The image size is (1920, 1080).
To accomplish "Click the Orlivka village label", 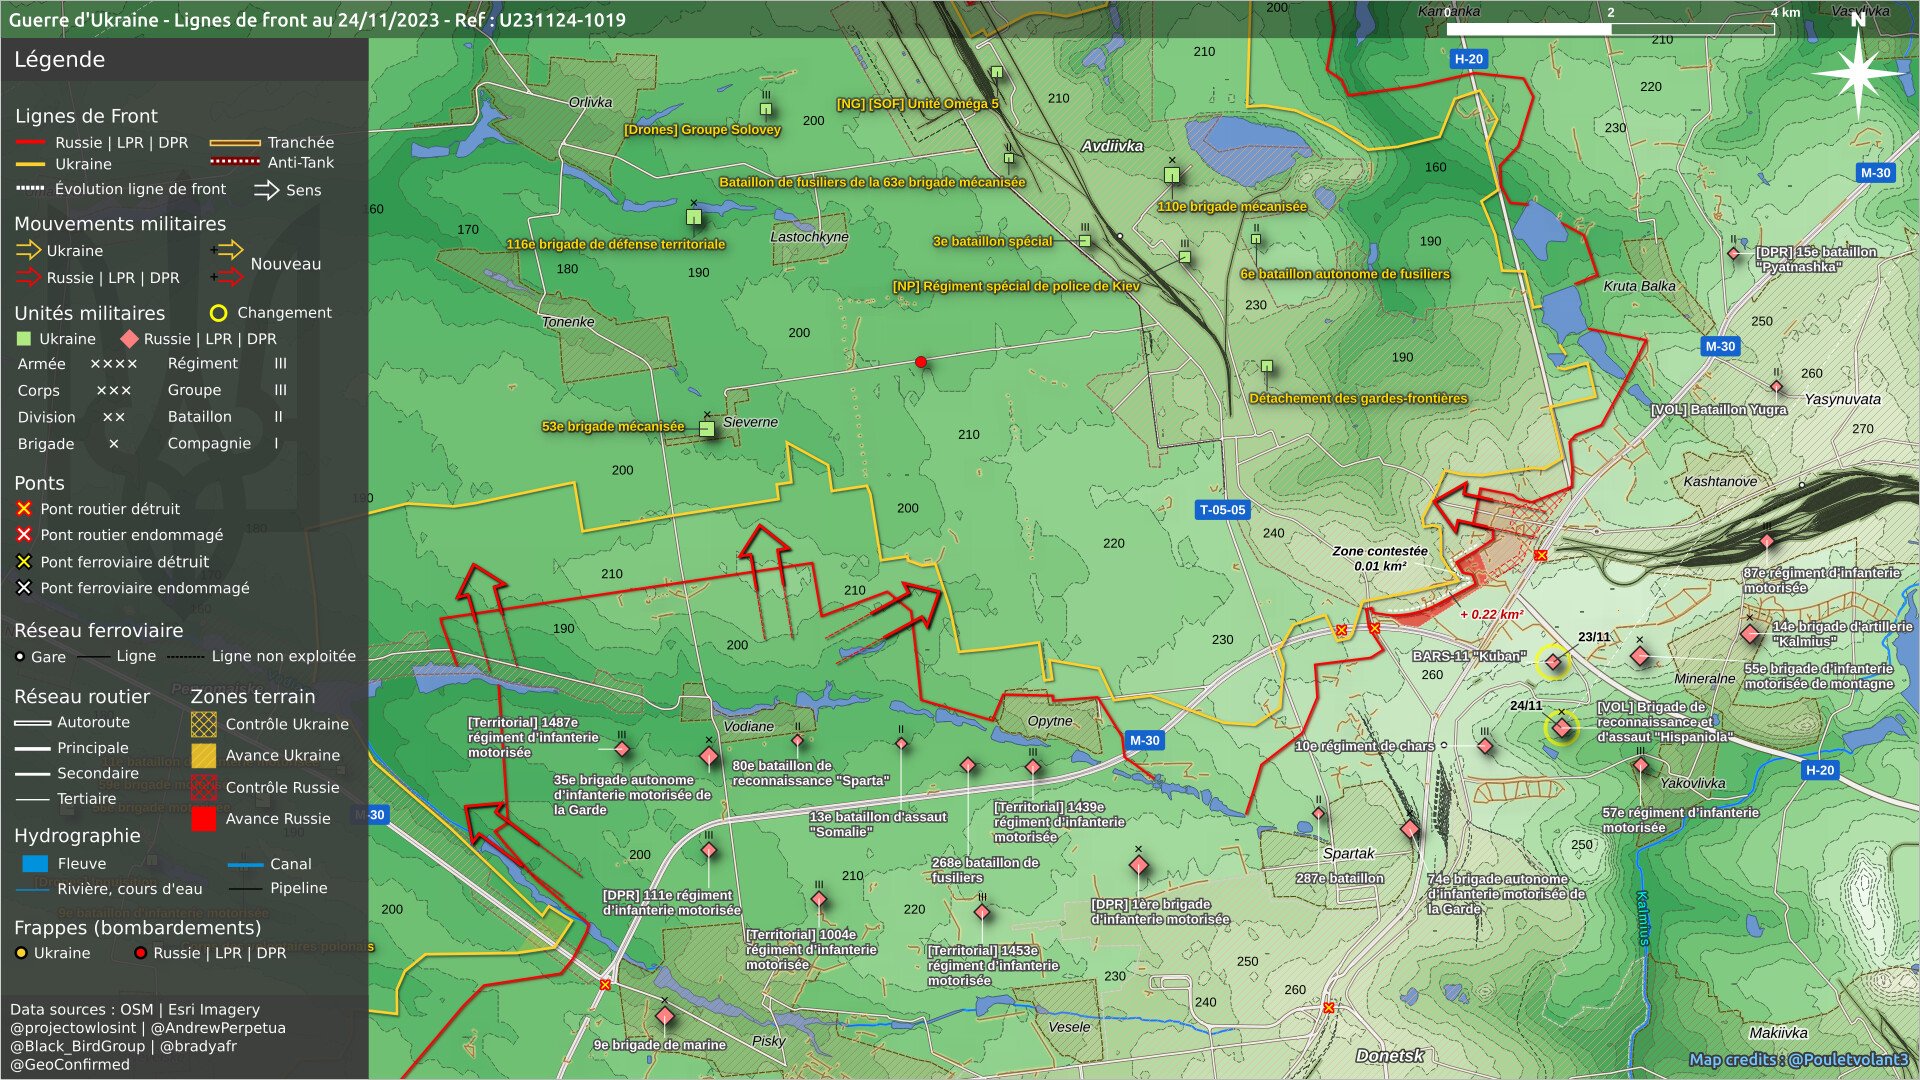I will [x=590, y=102].
